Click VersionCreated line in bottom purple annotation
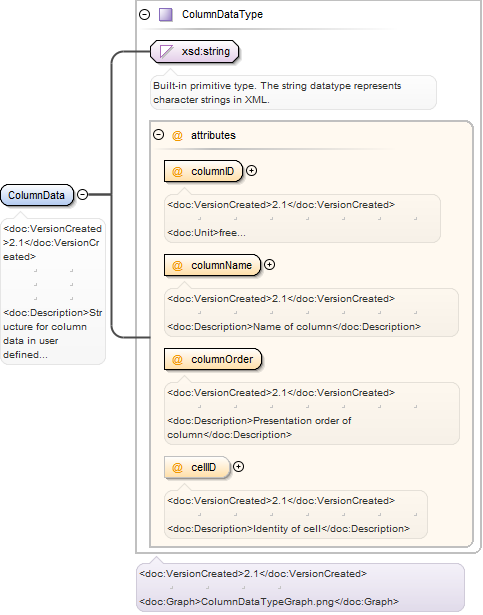The image size is (483, 615). tap(253, 574)
